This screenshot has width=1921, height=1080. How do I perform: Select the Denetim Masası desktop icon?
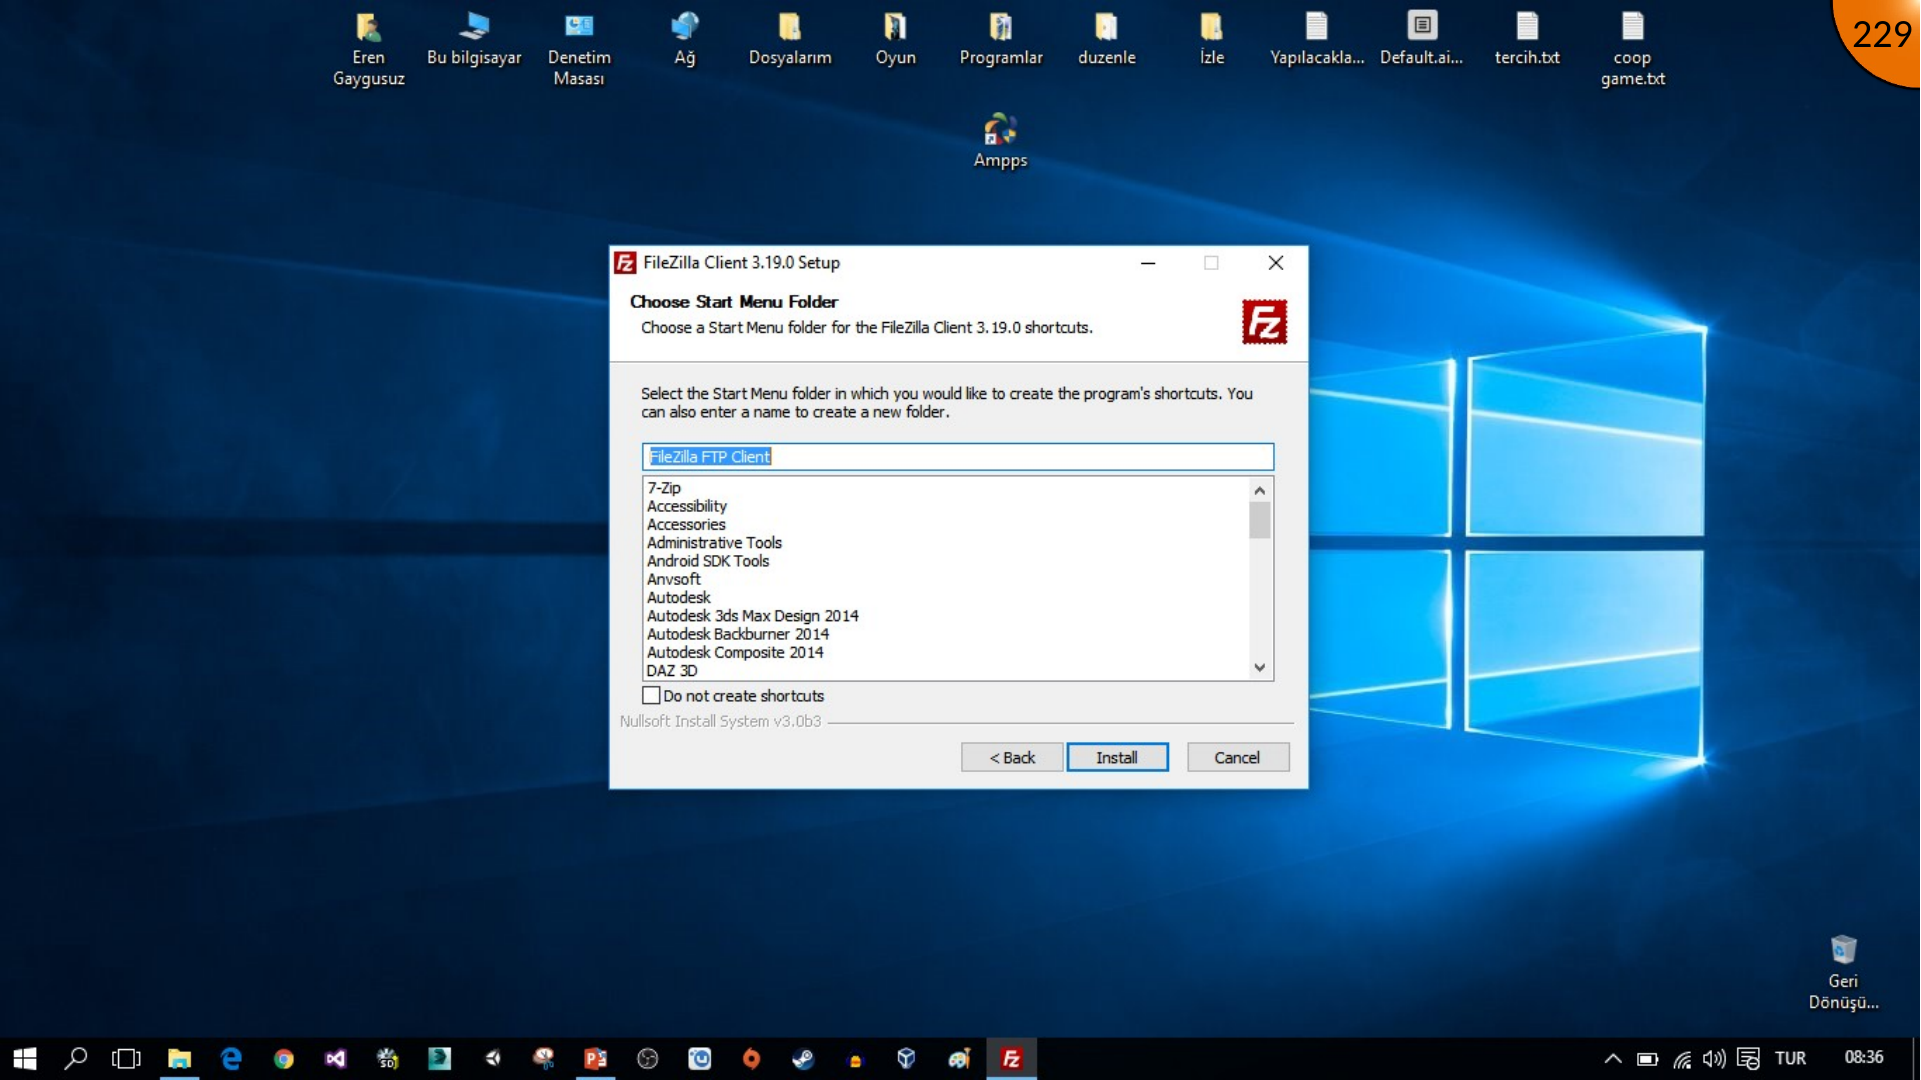579,48
